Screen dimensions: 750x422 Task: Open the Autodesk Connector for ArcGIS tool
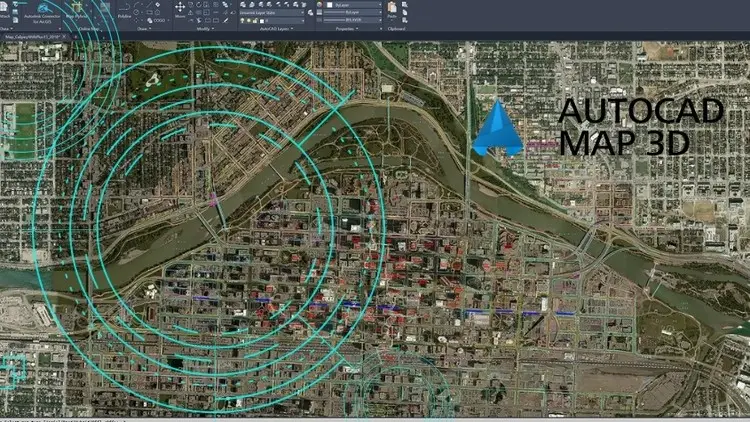click(43, 11)
